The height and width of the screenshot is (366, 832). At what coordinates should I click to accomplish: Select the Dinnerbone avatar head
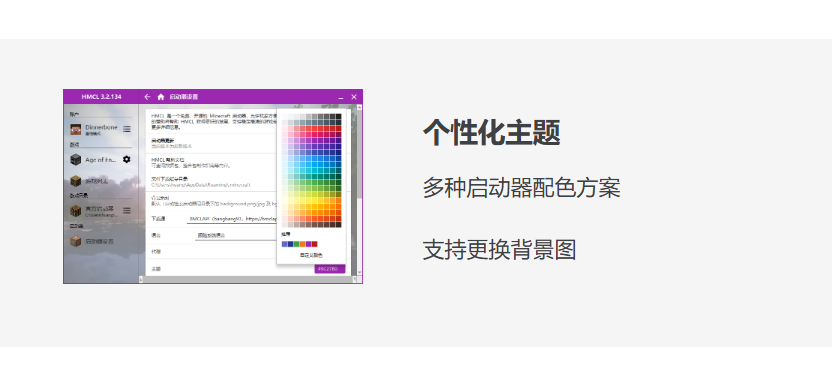[75, 129]
